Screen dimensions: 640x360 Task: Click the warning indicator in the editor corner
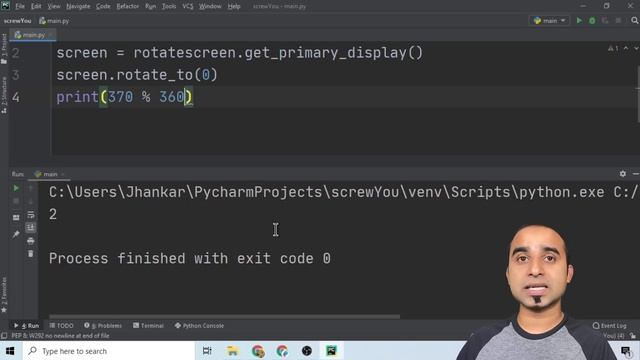coord(613,48)
